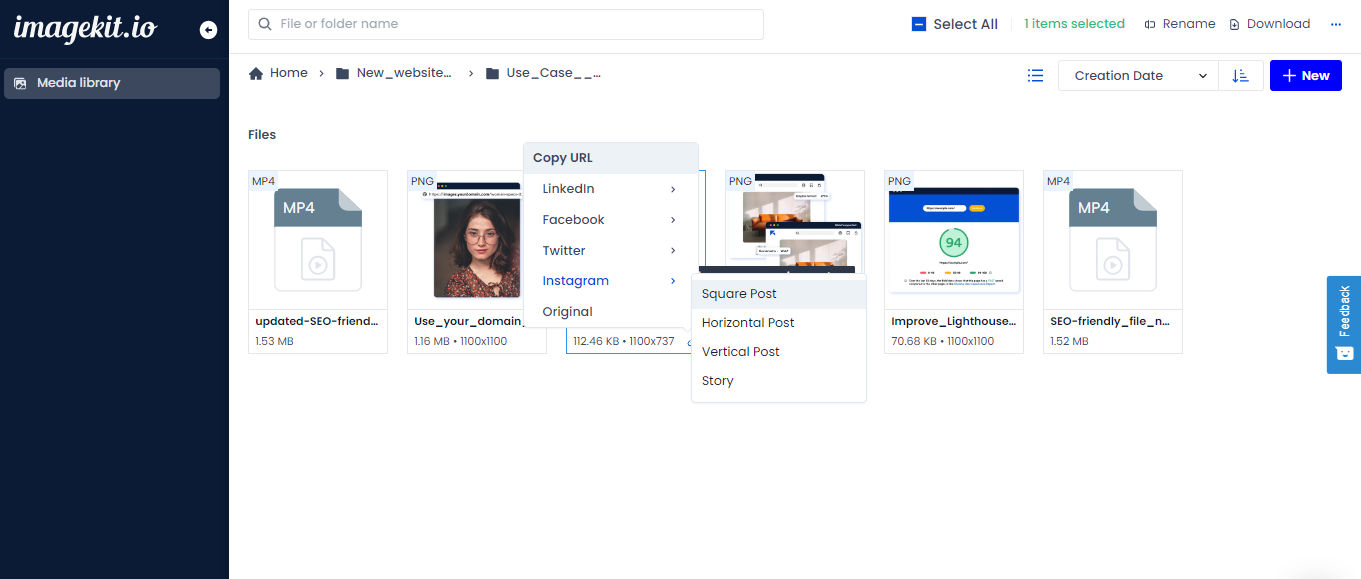Click the SEO-friendly_file_n file name
This screenshot has height=579, width=1361.
pyautogui.click(x=1110, y=321)
